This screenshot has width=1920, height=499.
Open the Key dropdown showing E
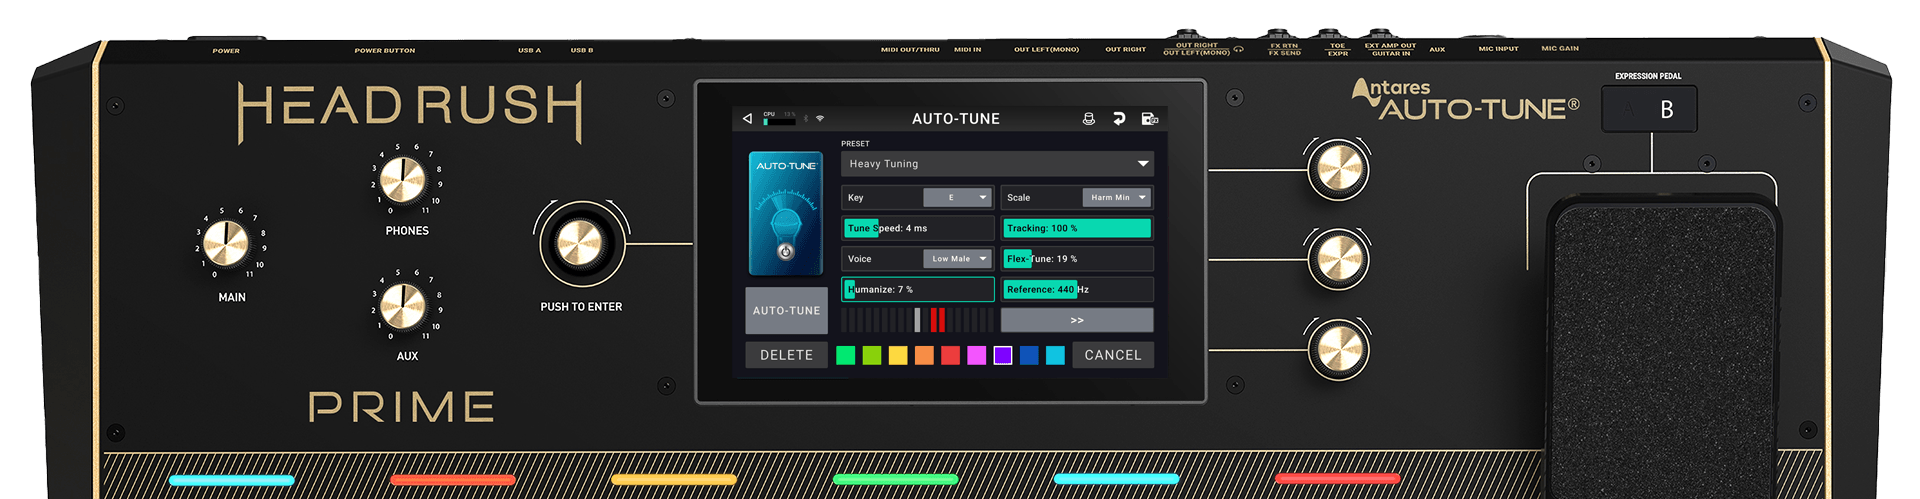(956, 198)
